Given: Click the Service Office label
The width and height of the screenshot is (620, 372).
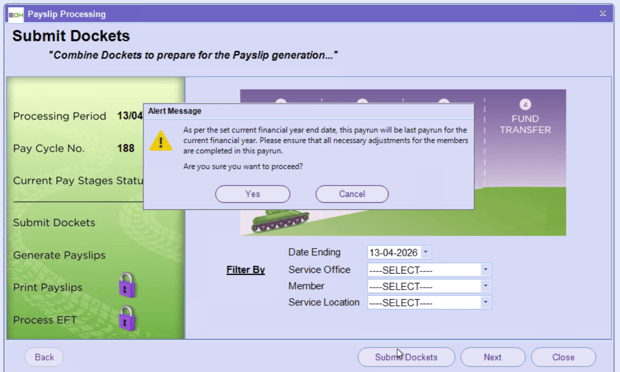Looking at the screenshot, I should [x=319, y=270].
